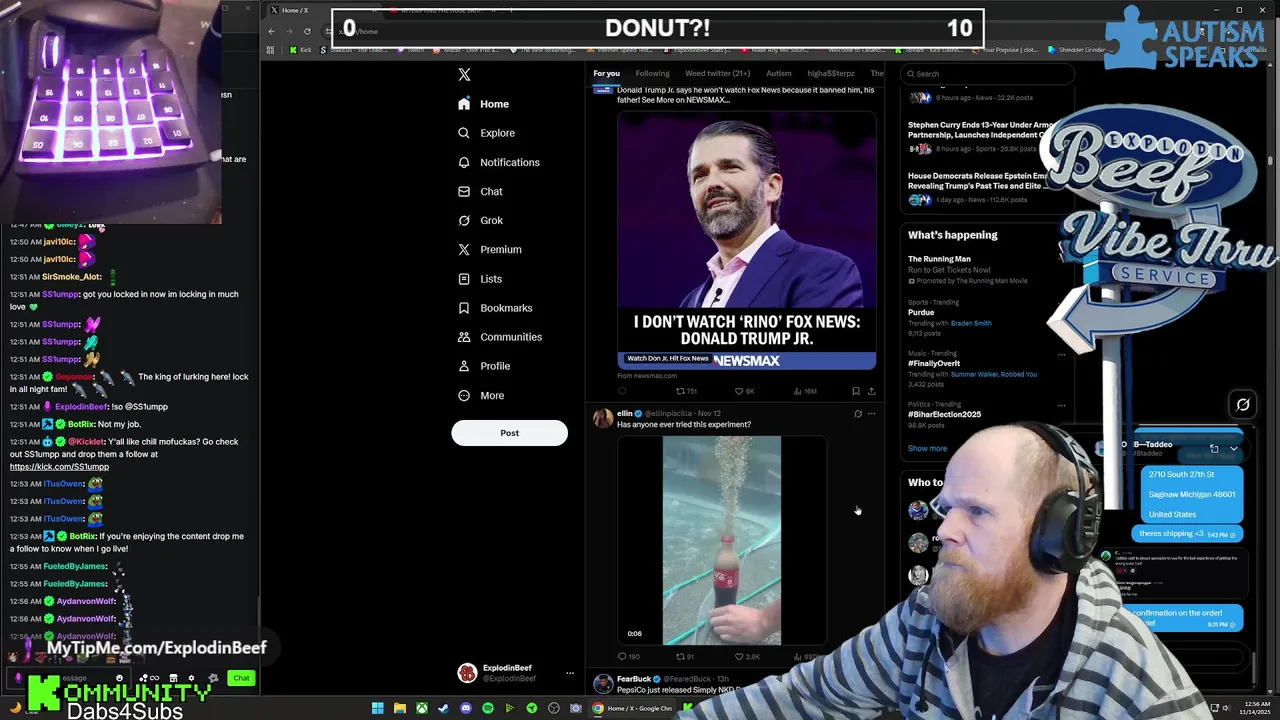Repost the Donald Trump Jr. post
The height and width of the screenshot is (720, 1280).
pyautogui.click(x=686, y=391)
